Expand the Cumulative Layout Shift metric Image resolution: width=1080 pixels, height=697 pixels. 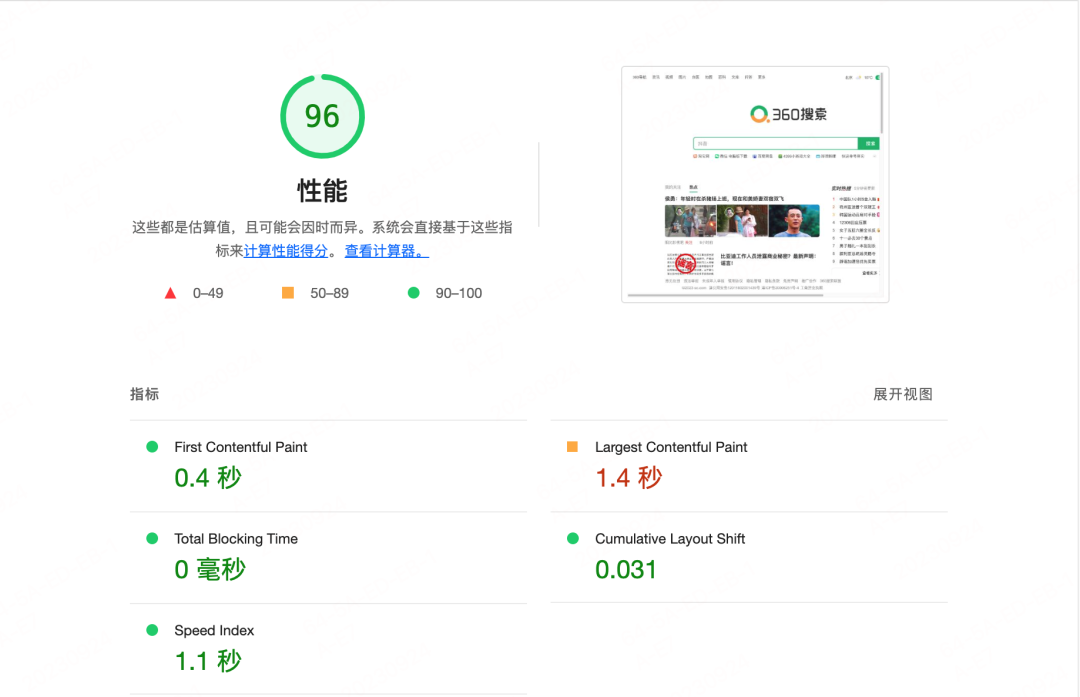(x=749, y=557)
